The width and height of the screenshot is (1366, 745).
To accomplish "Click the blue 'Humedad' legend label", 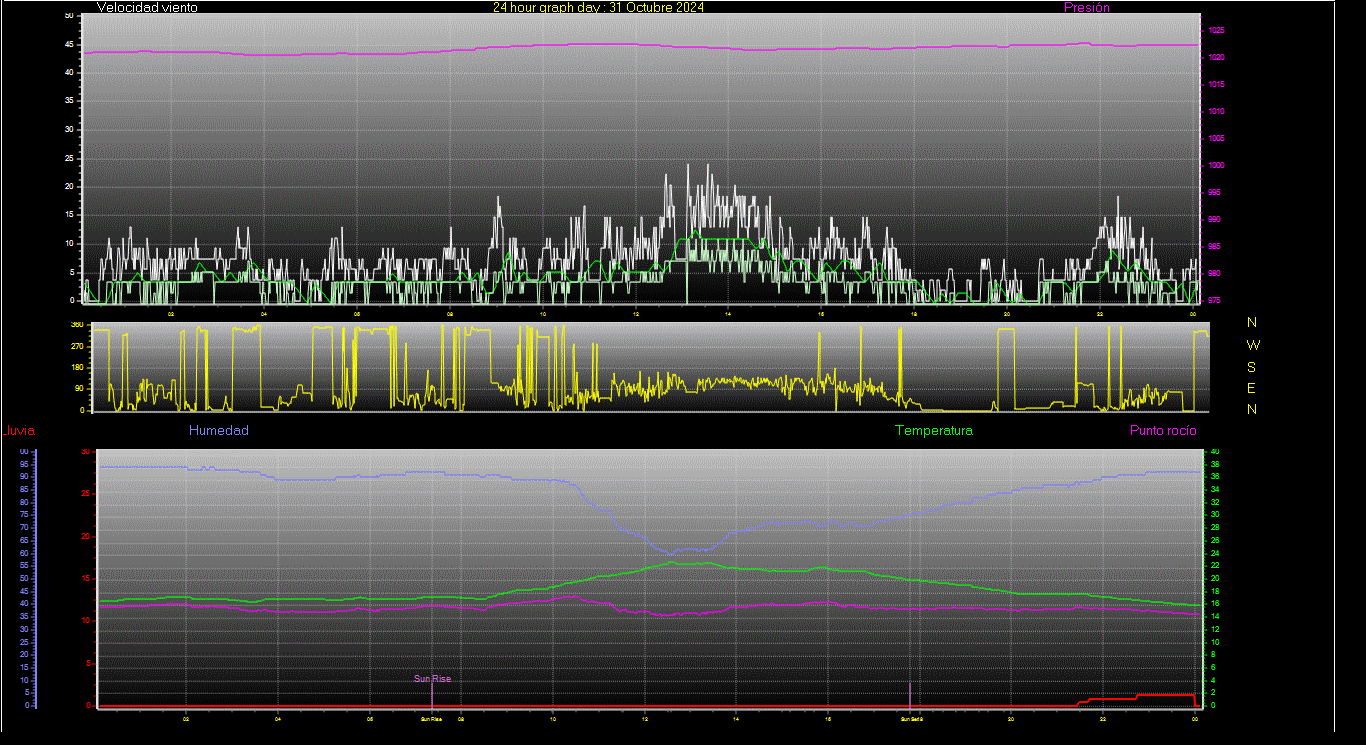I will tap(219, 431).
